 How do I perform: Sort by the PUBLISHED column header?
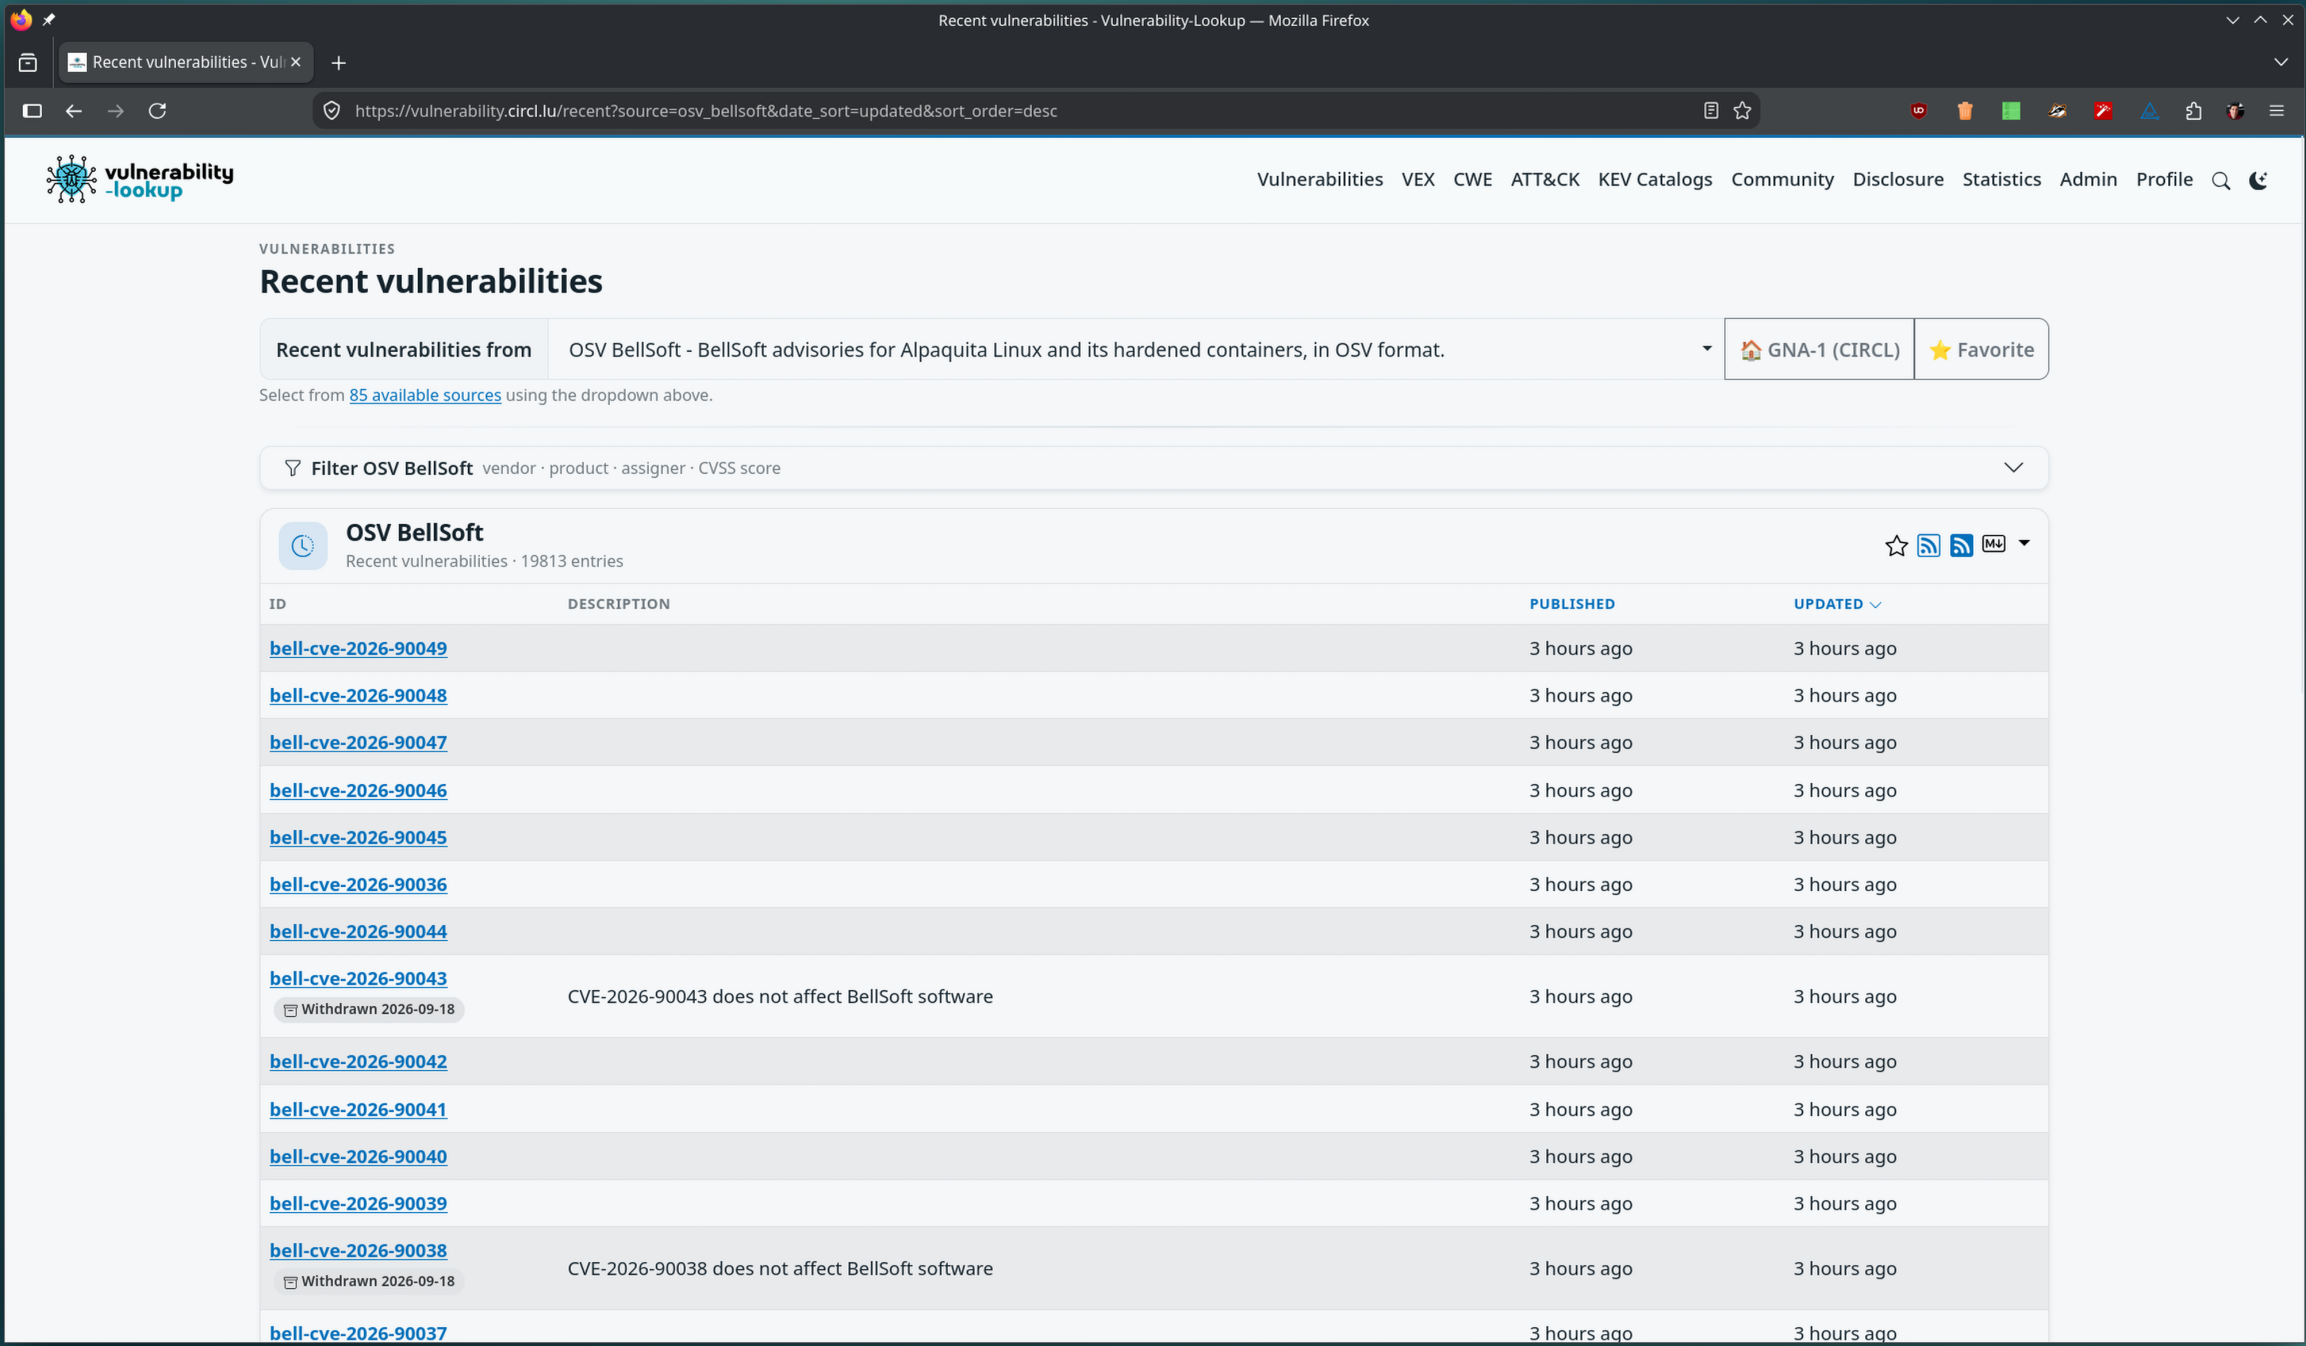click(x=1571, y=604)
